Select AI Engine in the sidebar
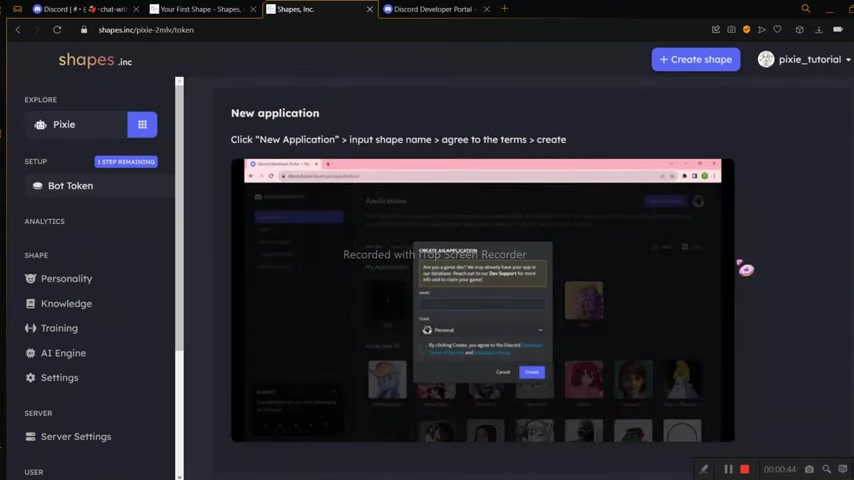The width and height of the screenshot is (854, 480). click(x=63, y=353)
